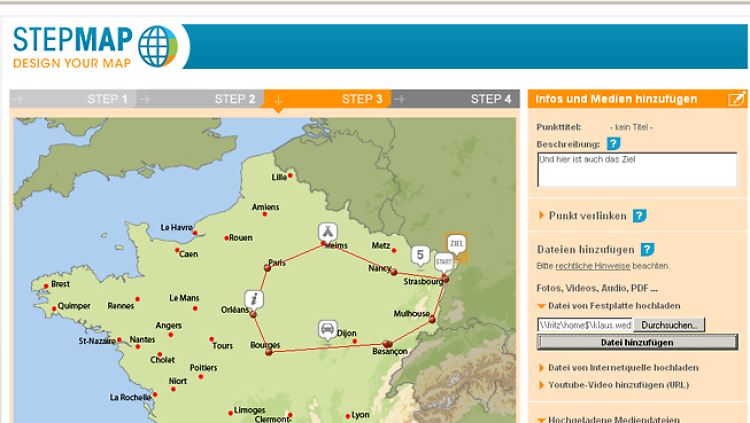Switch to STEP 4 tab
Image resolution: width=750 pixels, height=423 pixels.
pyautogui.click(x=491, y=99)
